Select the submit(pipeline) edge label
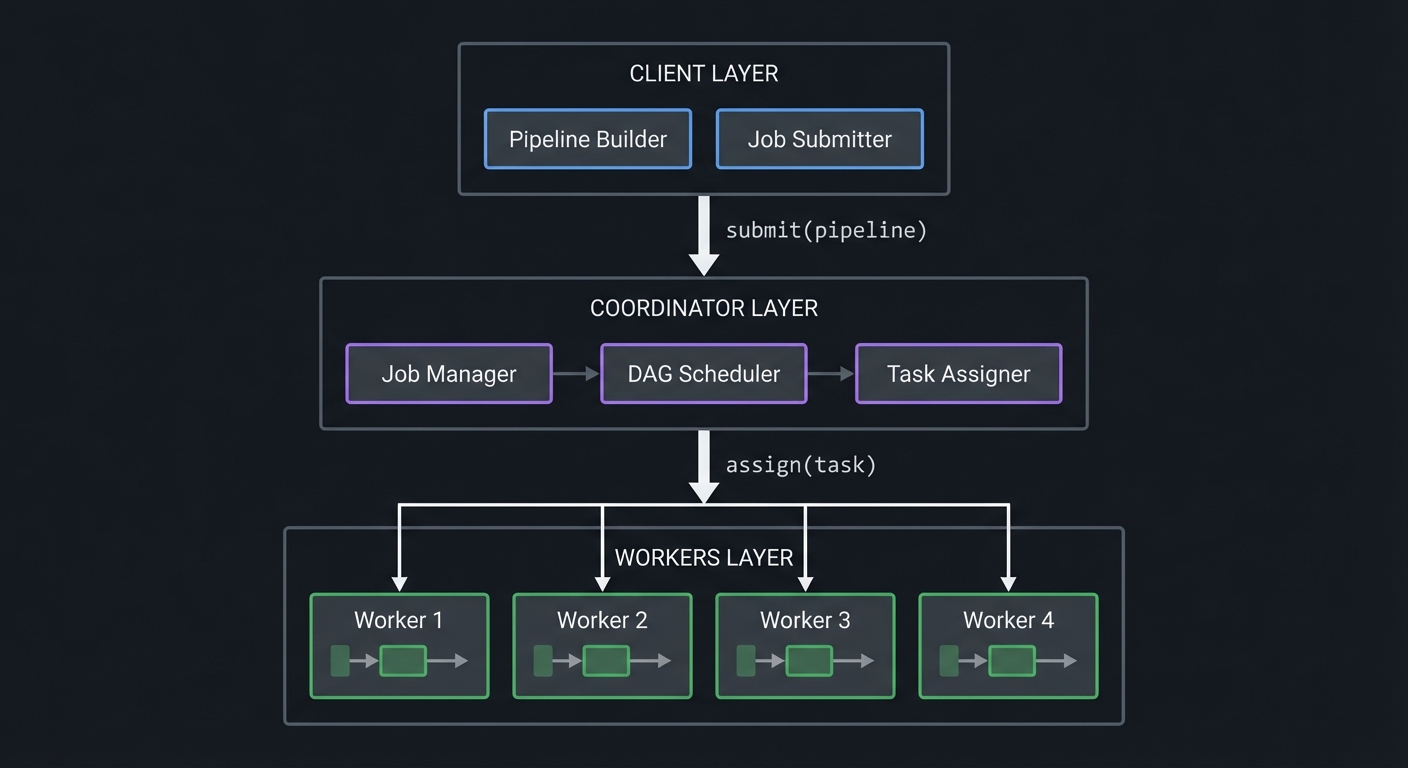 tap(826, 229)
